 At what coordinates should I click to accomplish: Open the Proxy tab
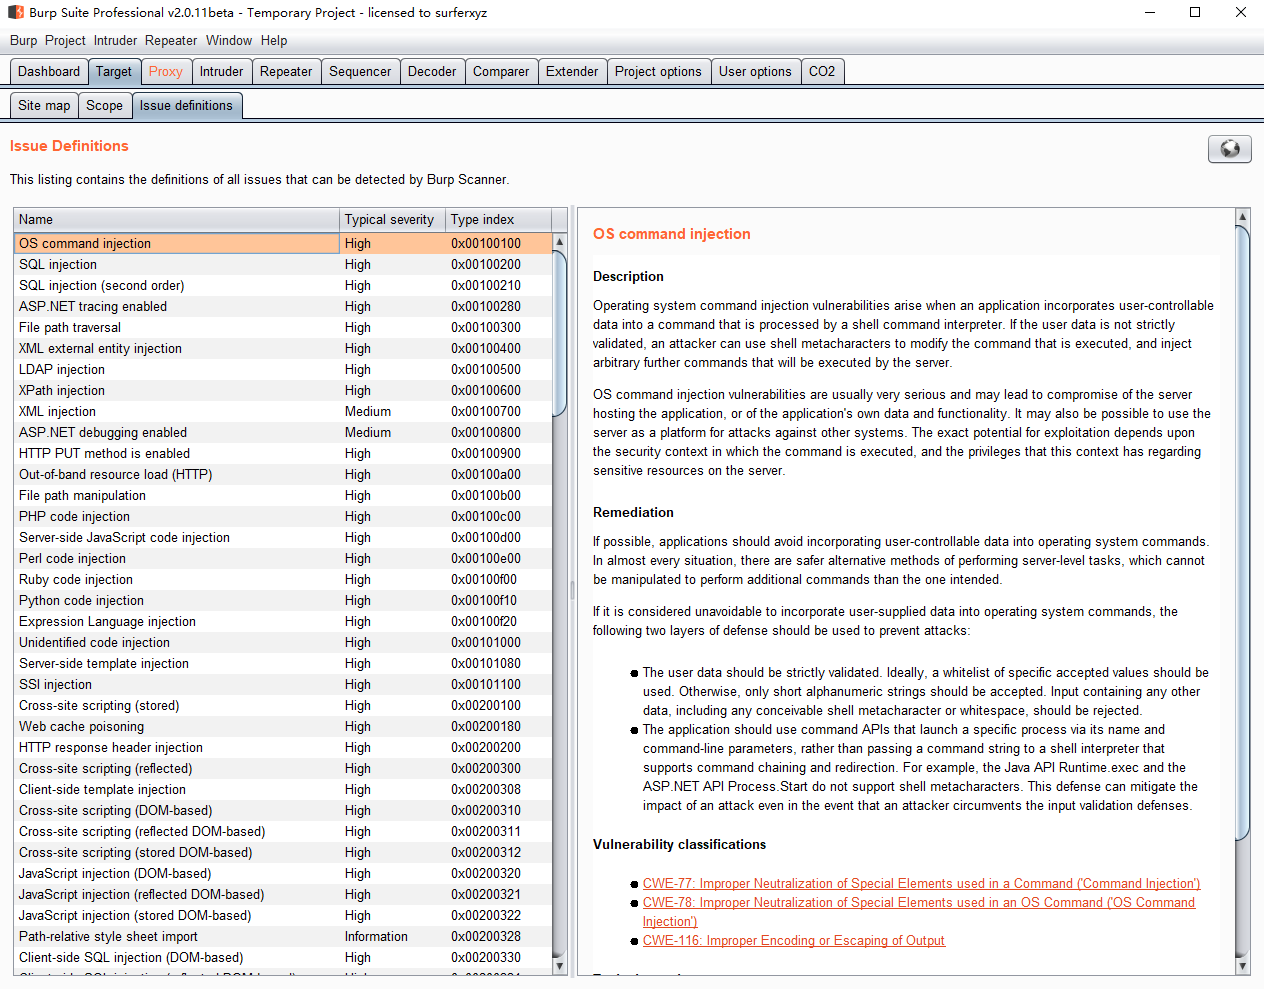[x=165, y=72]
